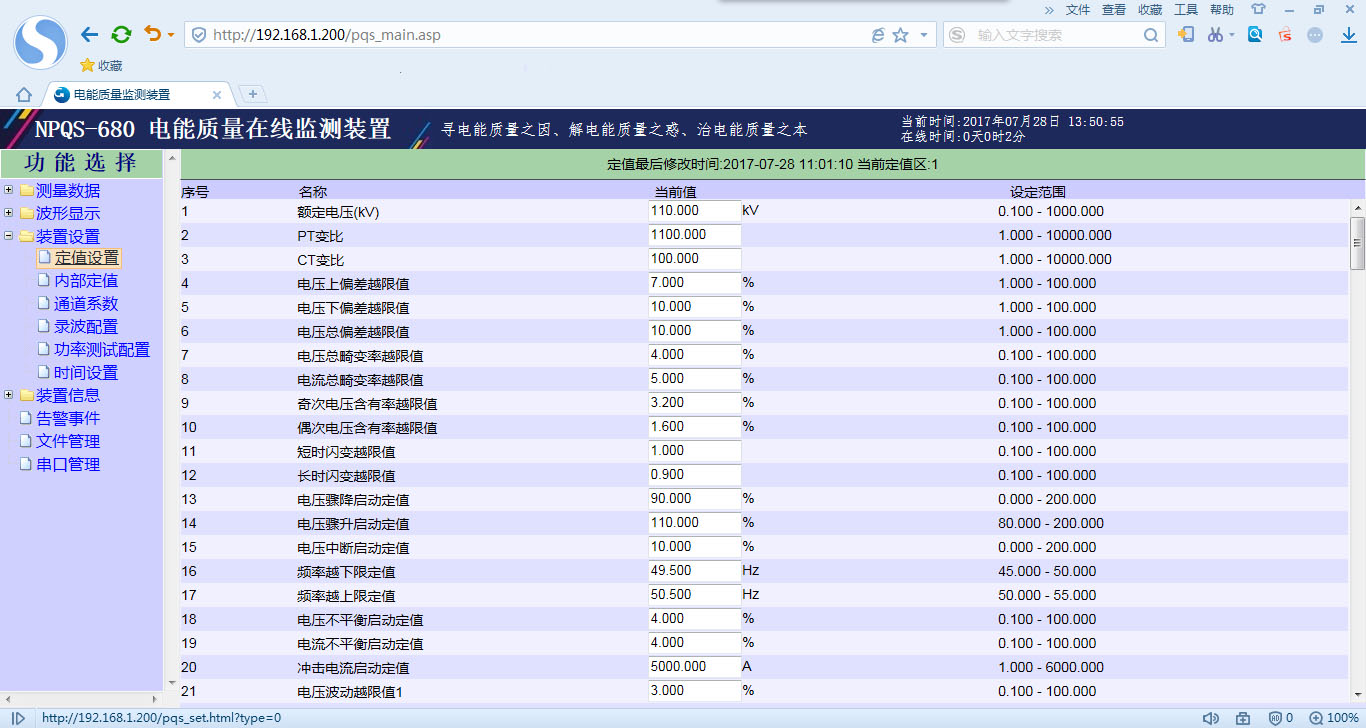Click the 电压上偏差越限值 input field
Image resolution: width=1366 pixels, height=728 pixels.
point(694,283)
